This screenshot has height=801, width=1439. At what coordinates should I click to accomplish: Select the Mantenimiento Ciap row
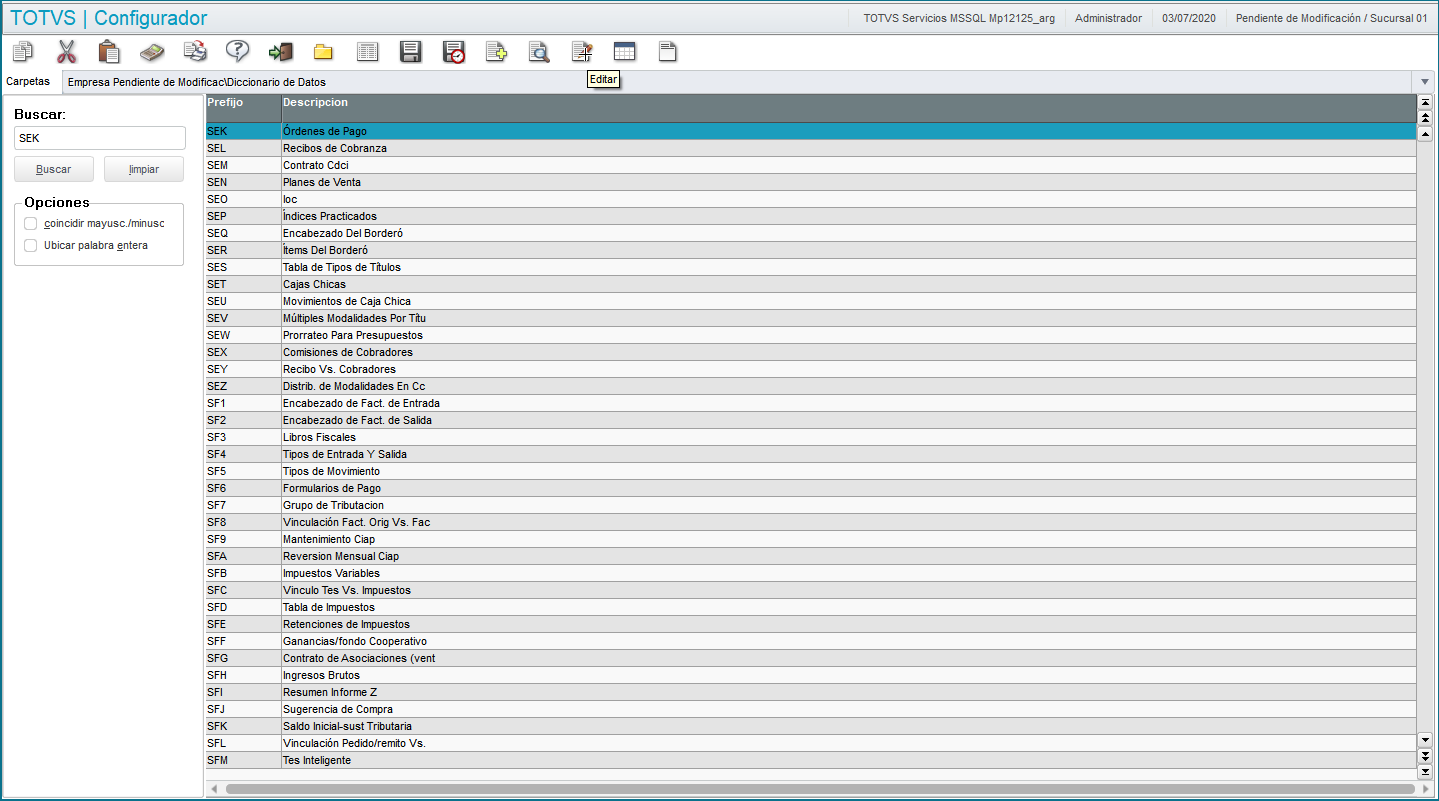(x=811, y=539)
